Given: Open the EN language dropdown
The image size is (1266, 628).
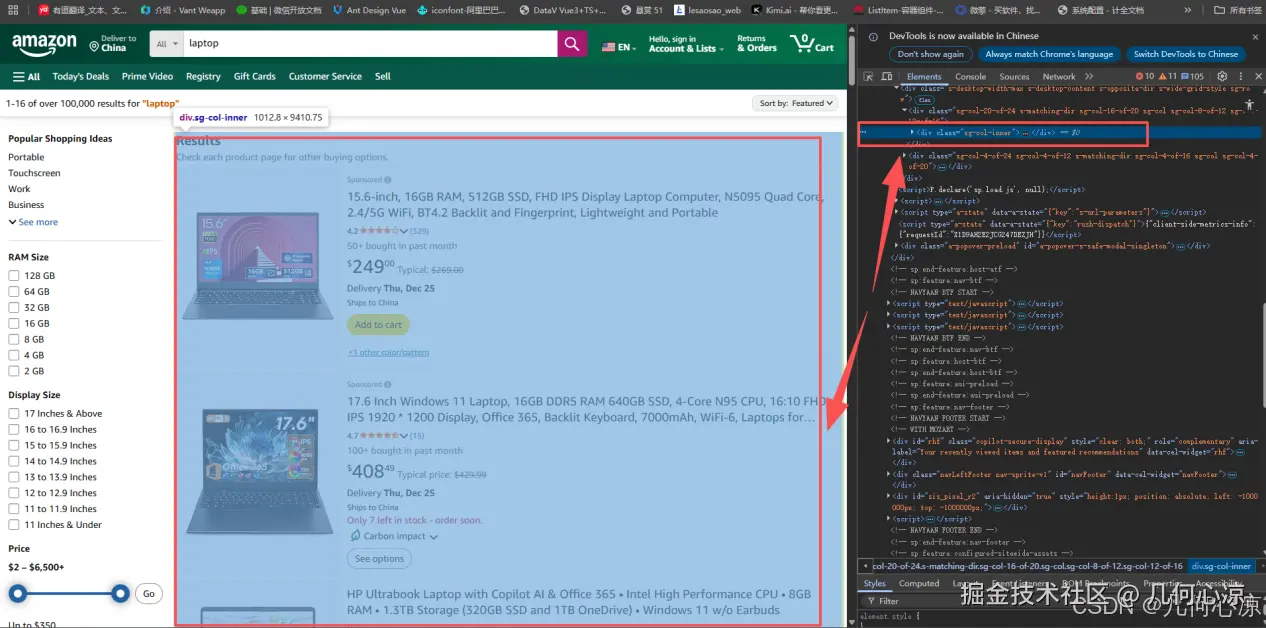Looking at the screenshot, I should (x=618, y=47).
